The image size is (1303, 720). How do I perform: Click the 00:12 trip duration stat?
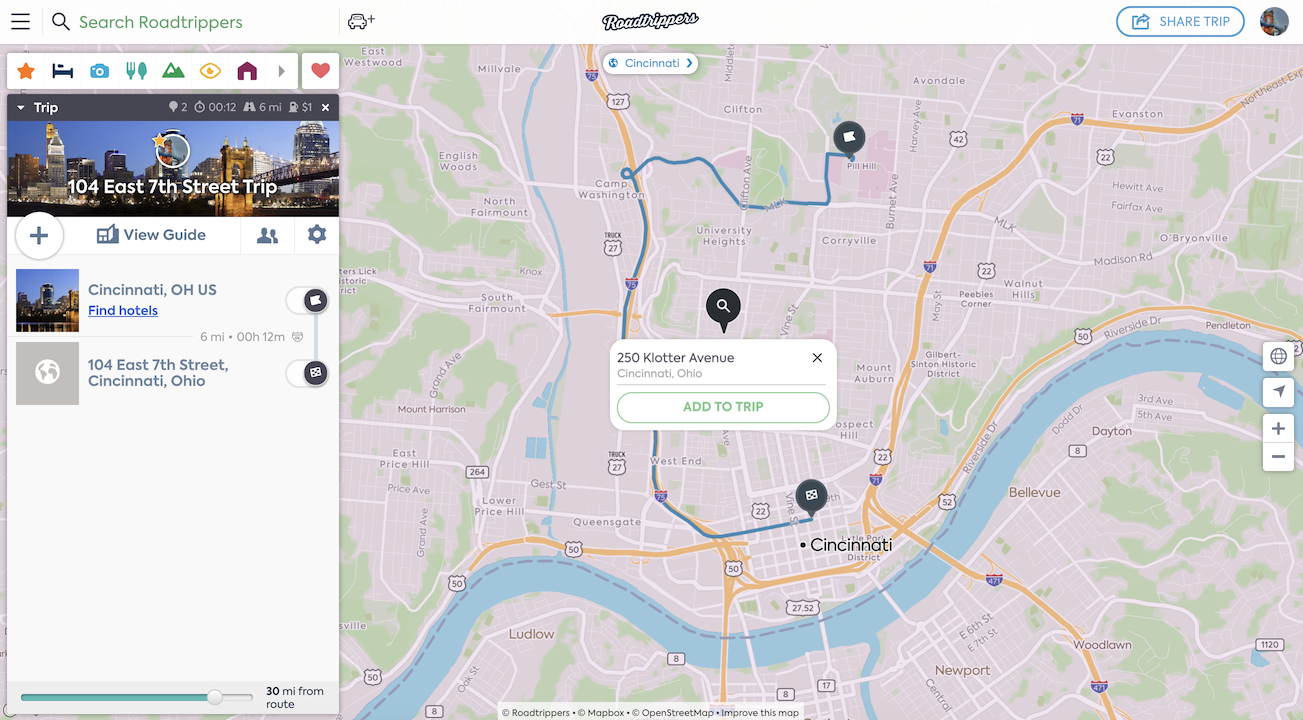click(215, 107)
